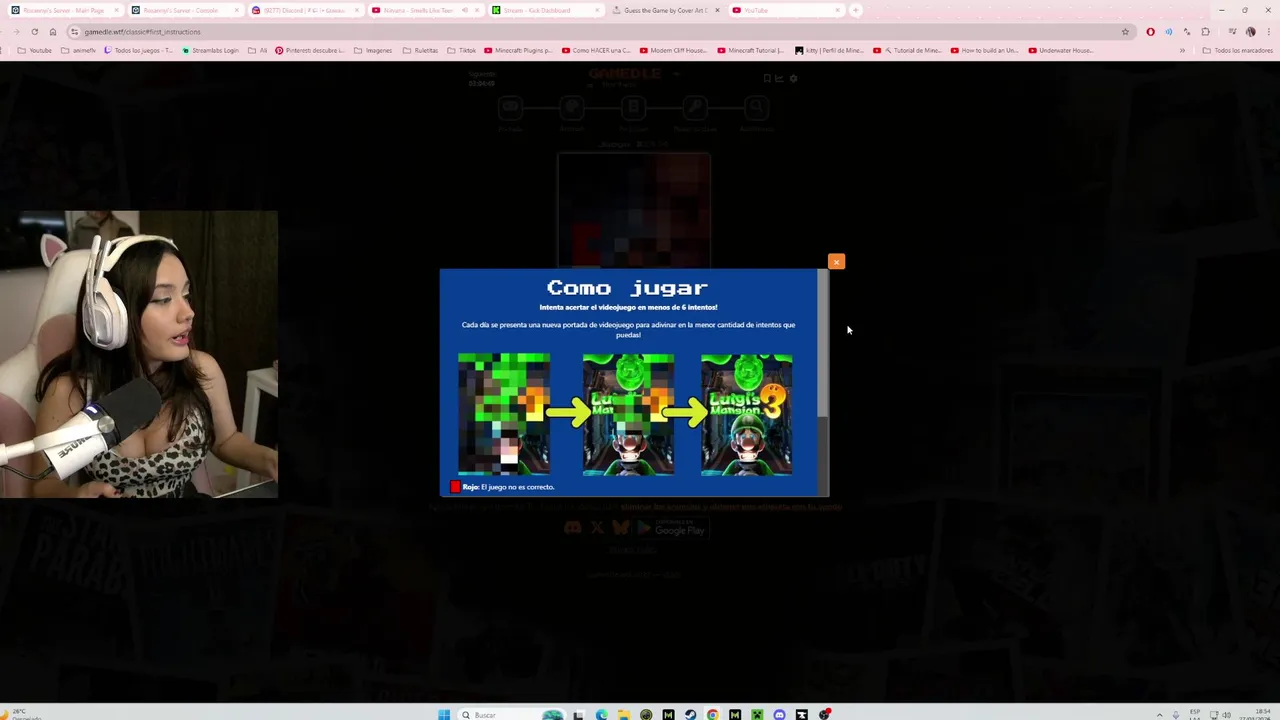Open the Streamlabs Login bookmark

click(211, 50)
